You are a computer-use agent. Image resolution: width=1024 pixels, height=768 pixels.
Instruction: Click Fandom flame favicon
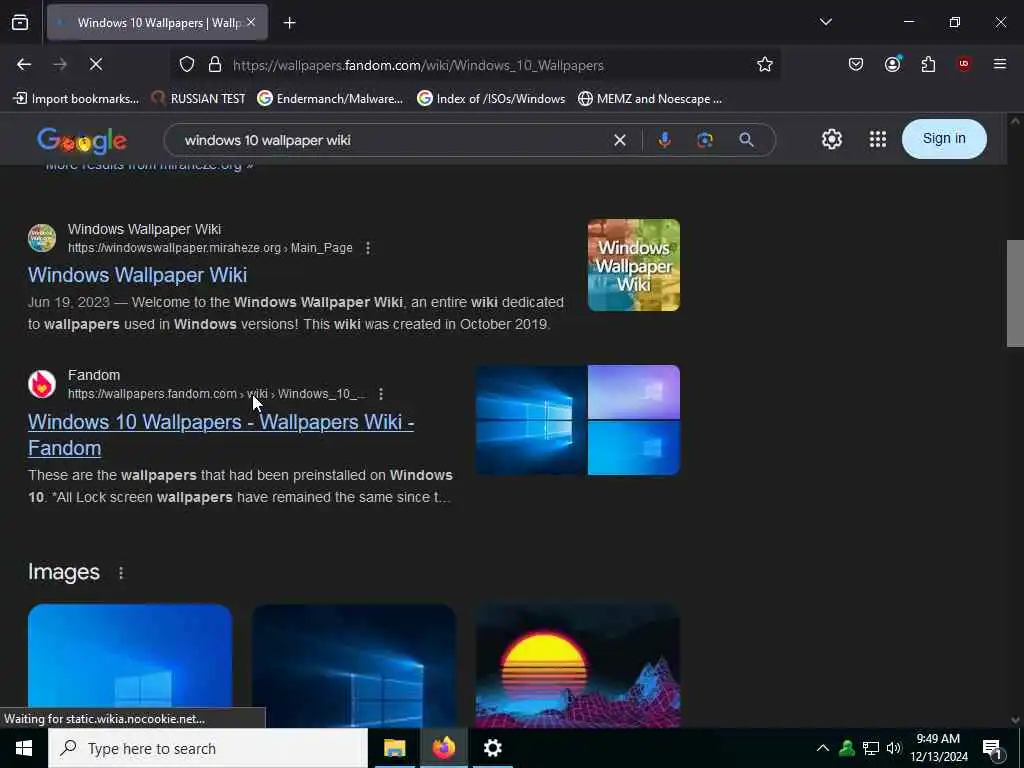pyautogui.click(x=42, y=384)
